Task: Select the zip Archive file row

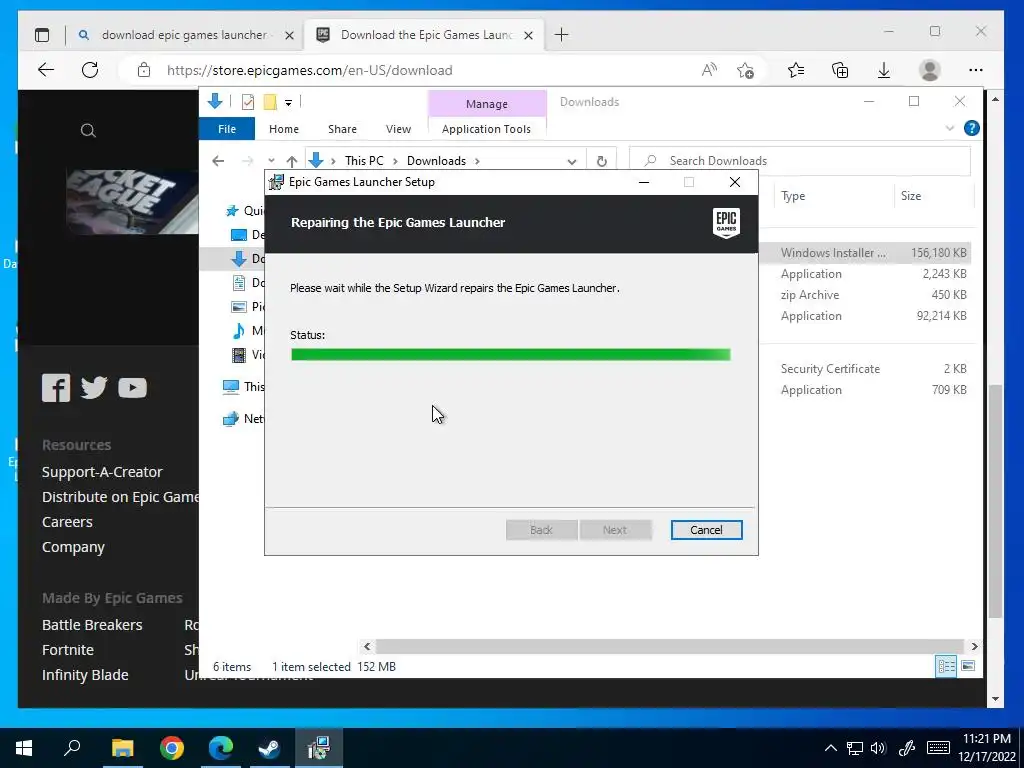Action: click(x=865, y=295)
